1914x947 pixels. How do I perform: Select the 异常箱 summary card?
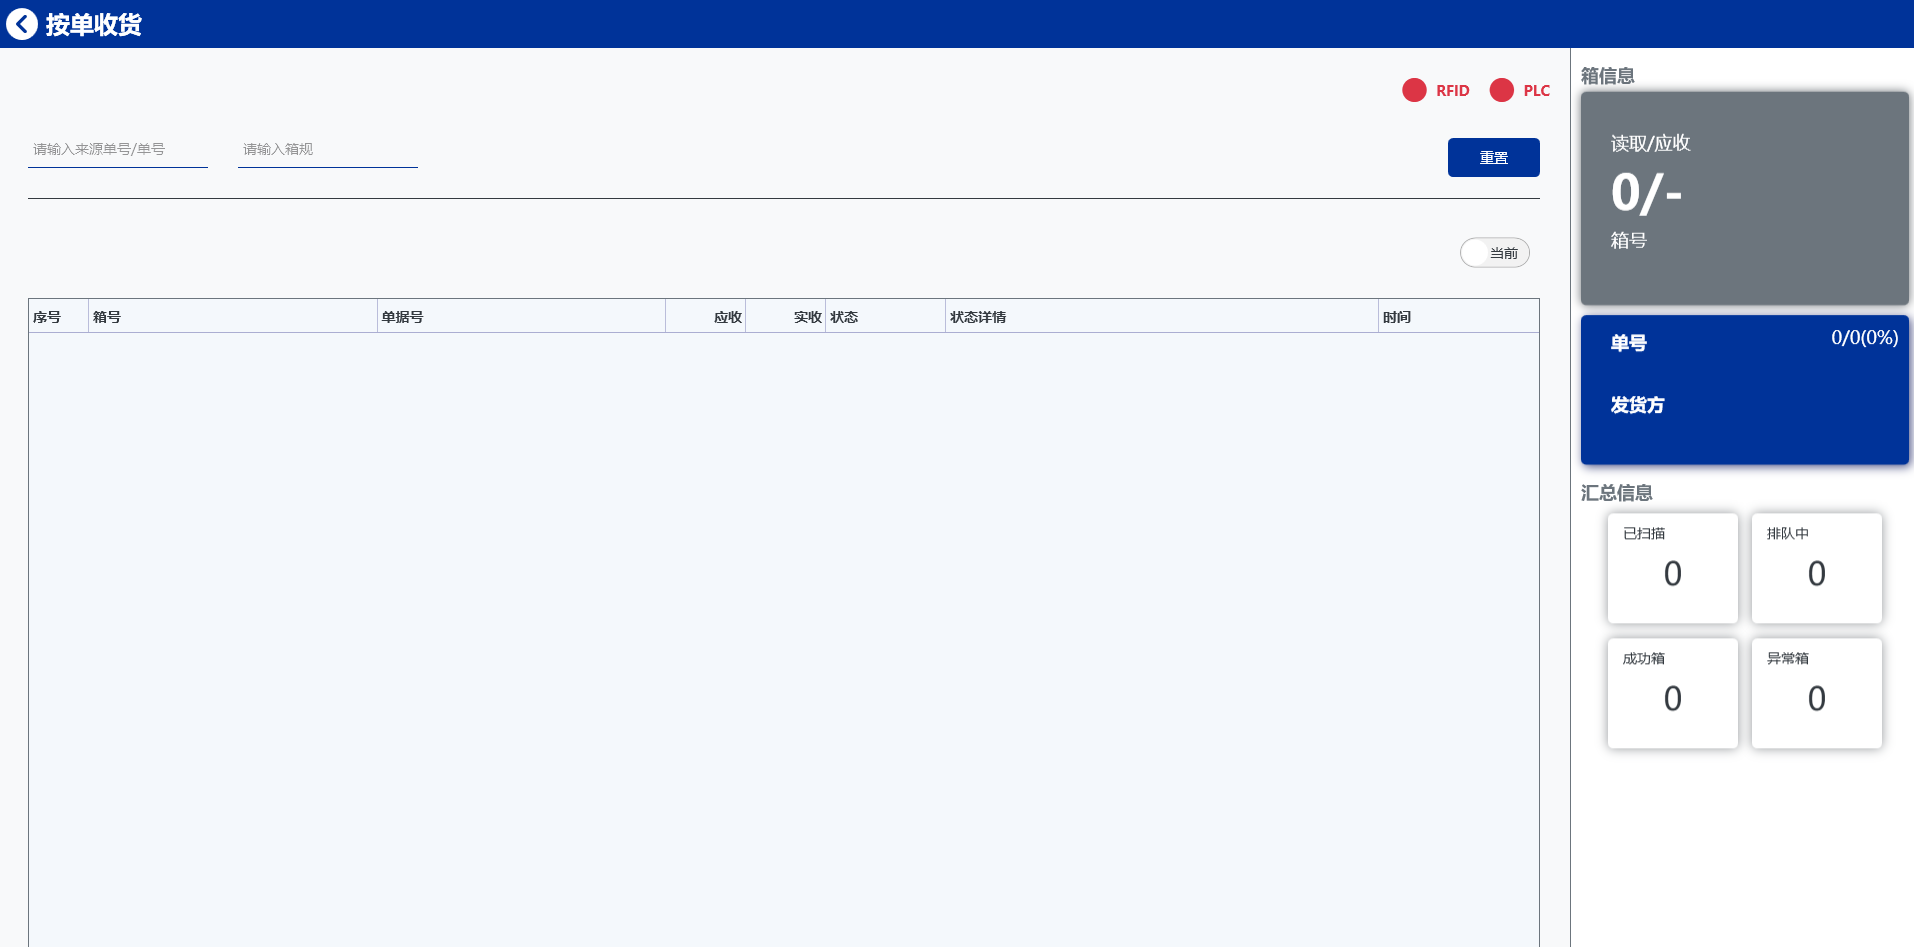coord(1816,693)
